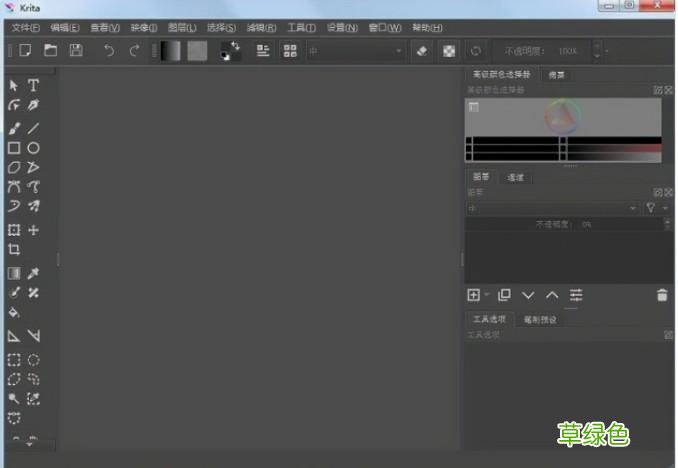Select the Fill bucket tool
This screenshot has height=468, width=678.
14,312
